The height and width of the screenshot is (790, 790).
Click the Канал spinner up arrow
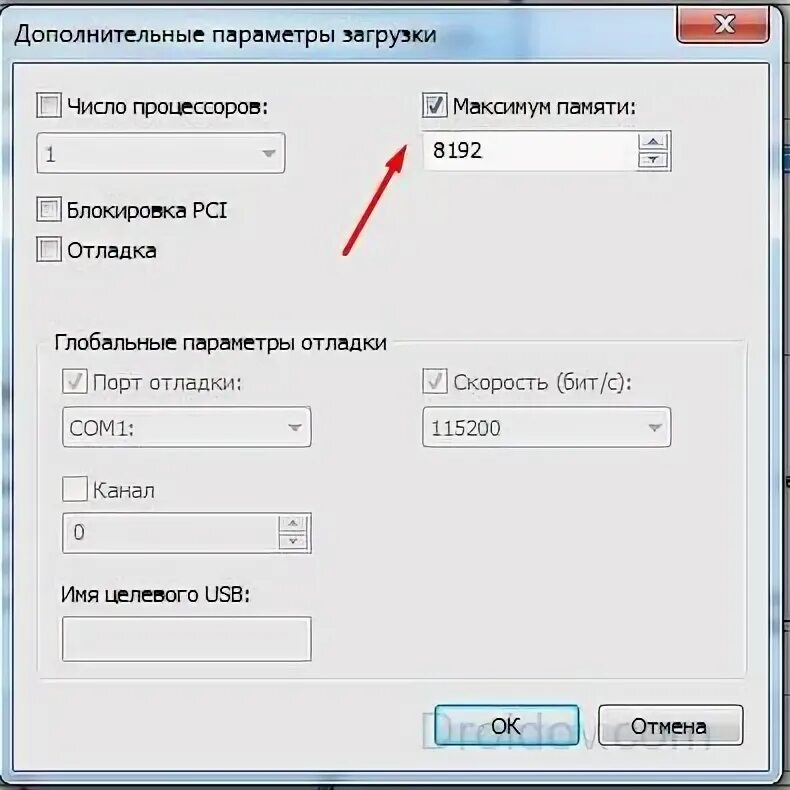293,523
